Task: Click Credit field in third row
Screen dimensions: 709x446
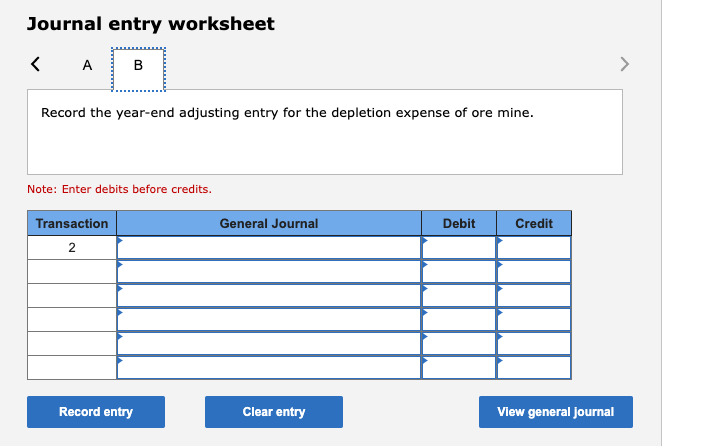Action: tap(534, 295)
